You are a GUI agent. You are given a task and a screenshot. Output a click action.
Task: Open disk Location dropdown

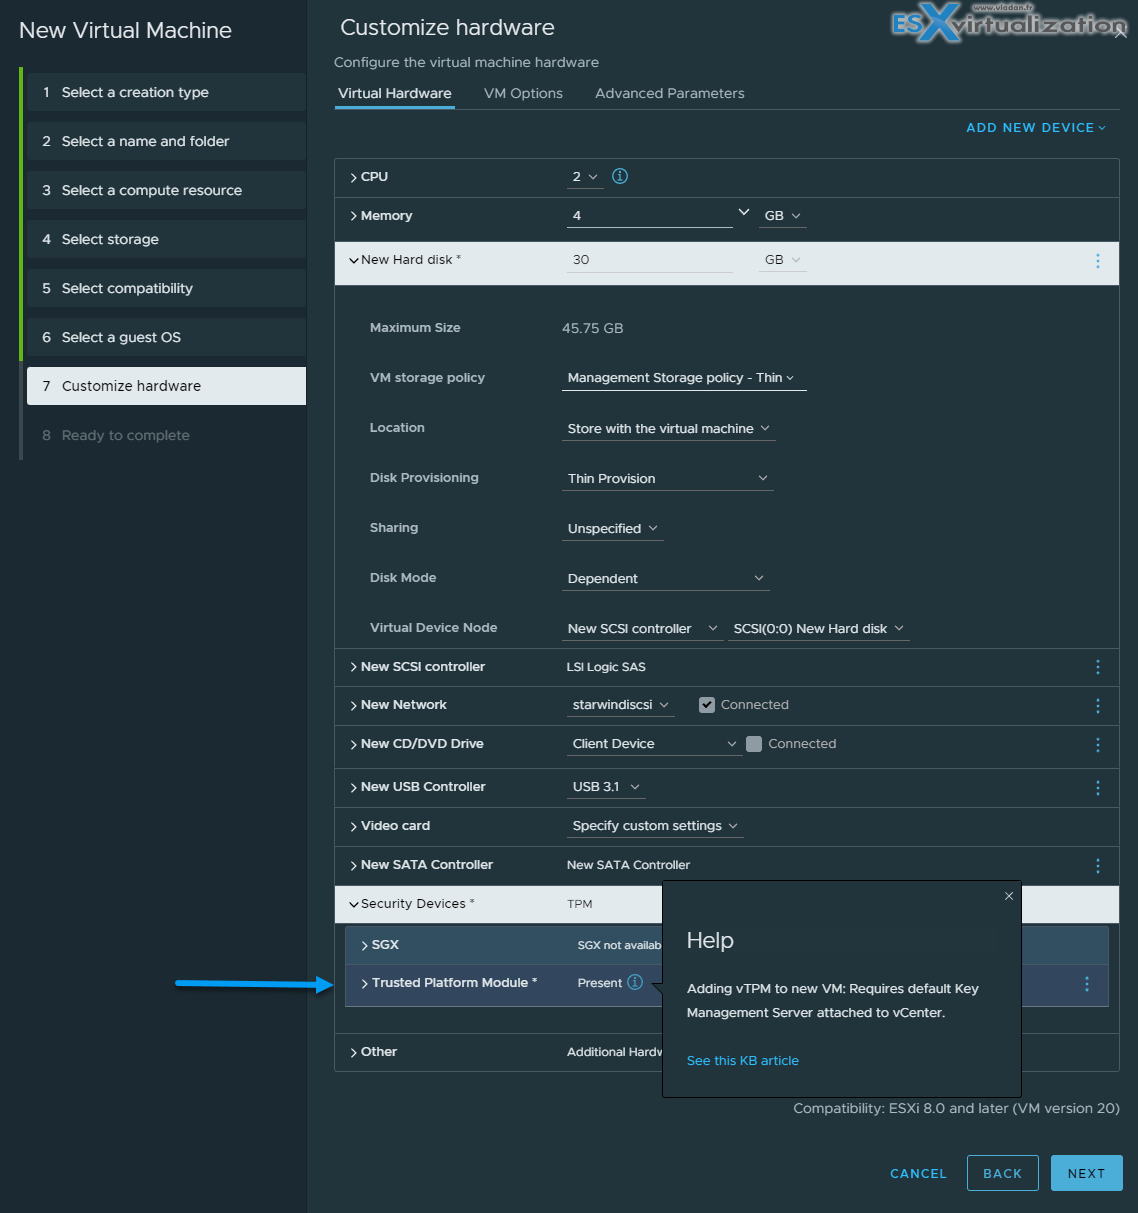tap(669, 429)
